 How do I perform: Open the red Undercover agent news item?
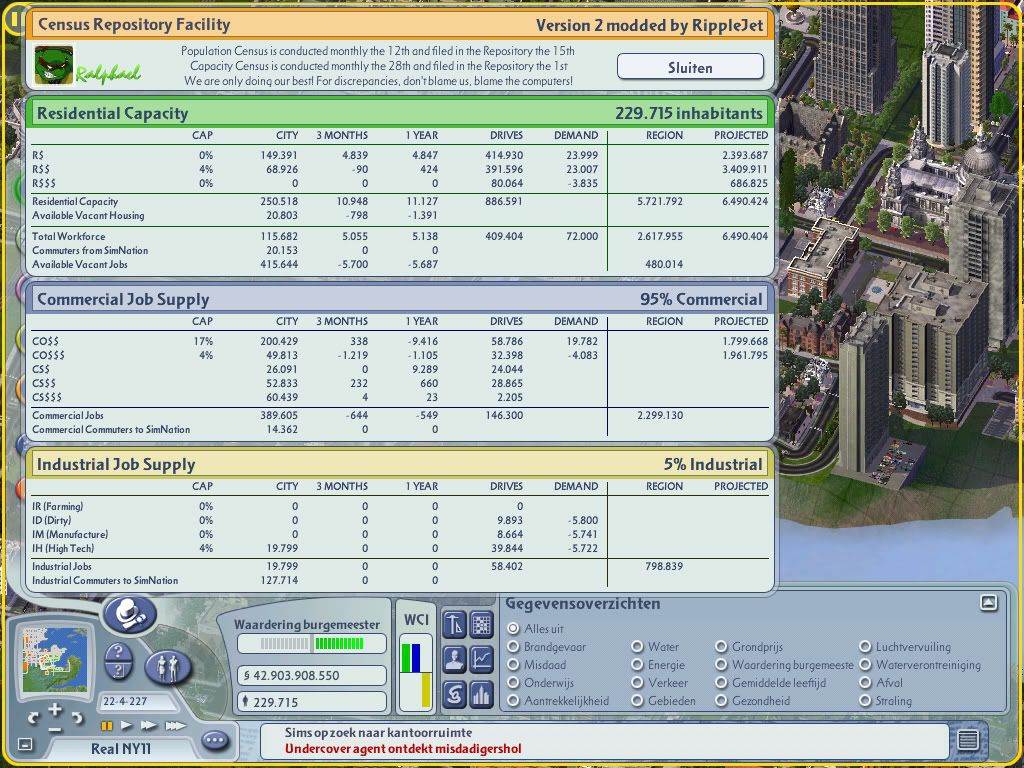click(403, 748)
